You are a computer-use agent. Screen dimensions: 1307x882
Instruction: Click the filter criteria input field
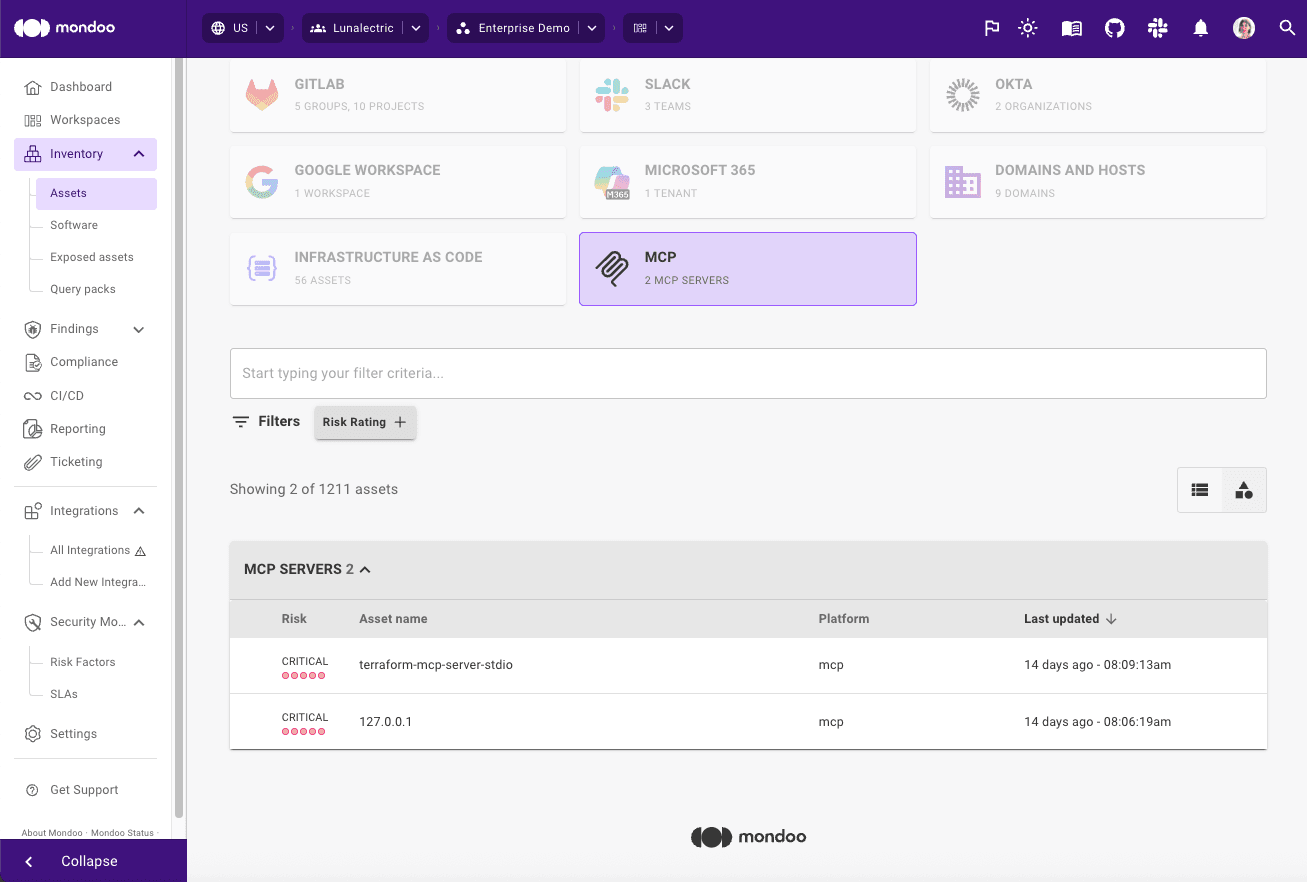pyautogui.click(x=748, y=373)
